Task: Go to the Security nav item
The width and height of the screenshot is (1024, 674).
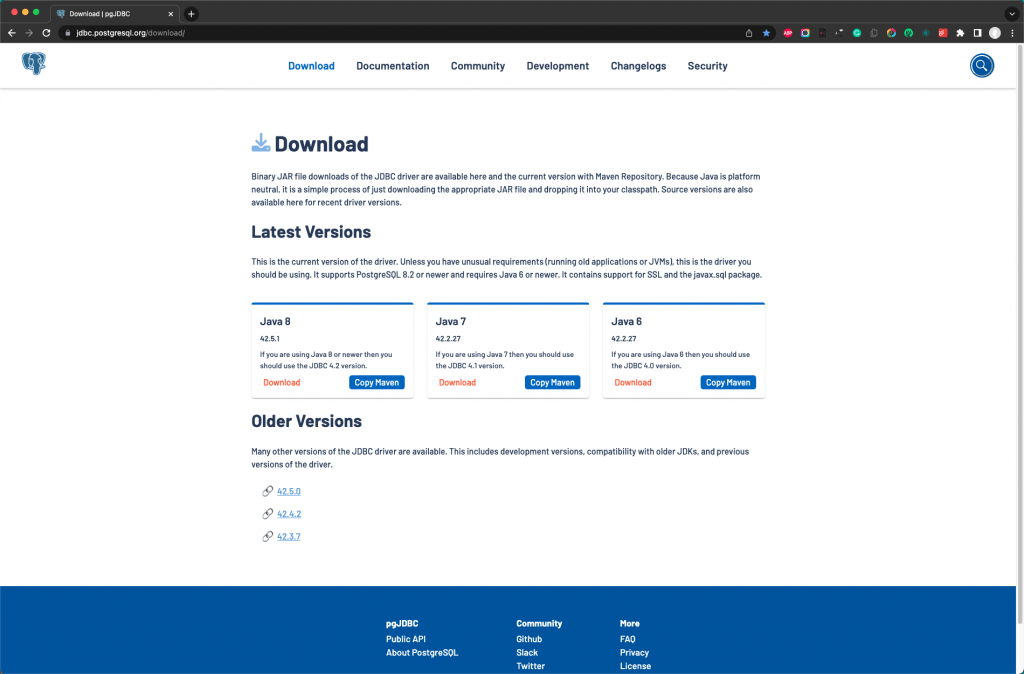Action: [x=707, y=66]
